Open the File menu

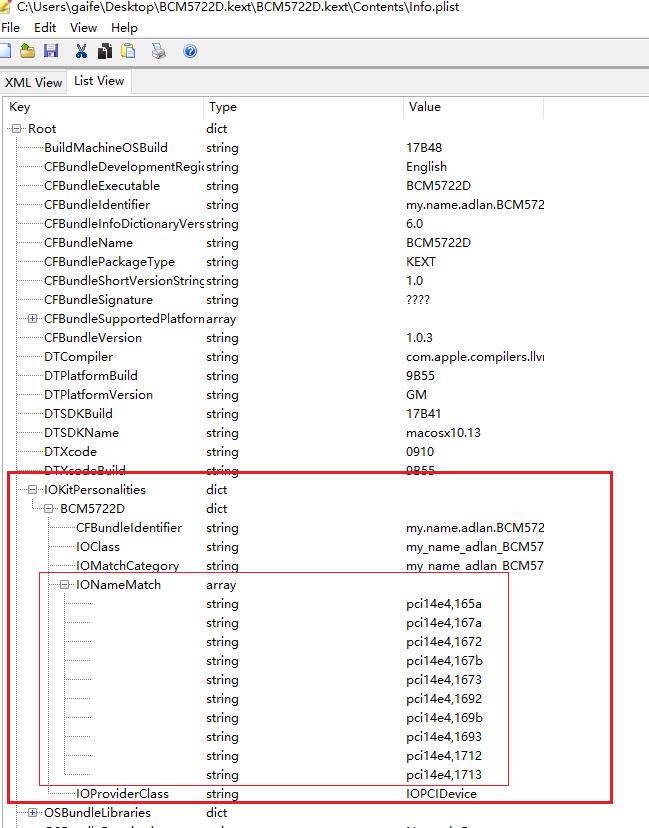coord(11,28)
